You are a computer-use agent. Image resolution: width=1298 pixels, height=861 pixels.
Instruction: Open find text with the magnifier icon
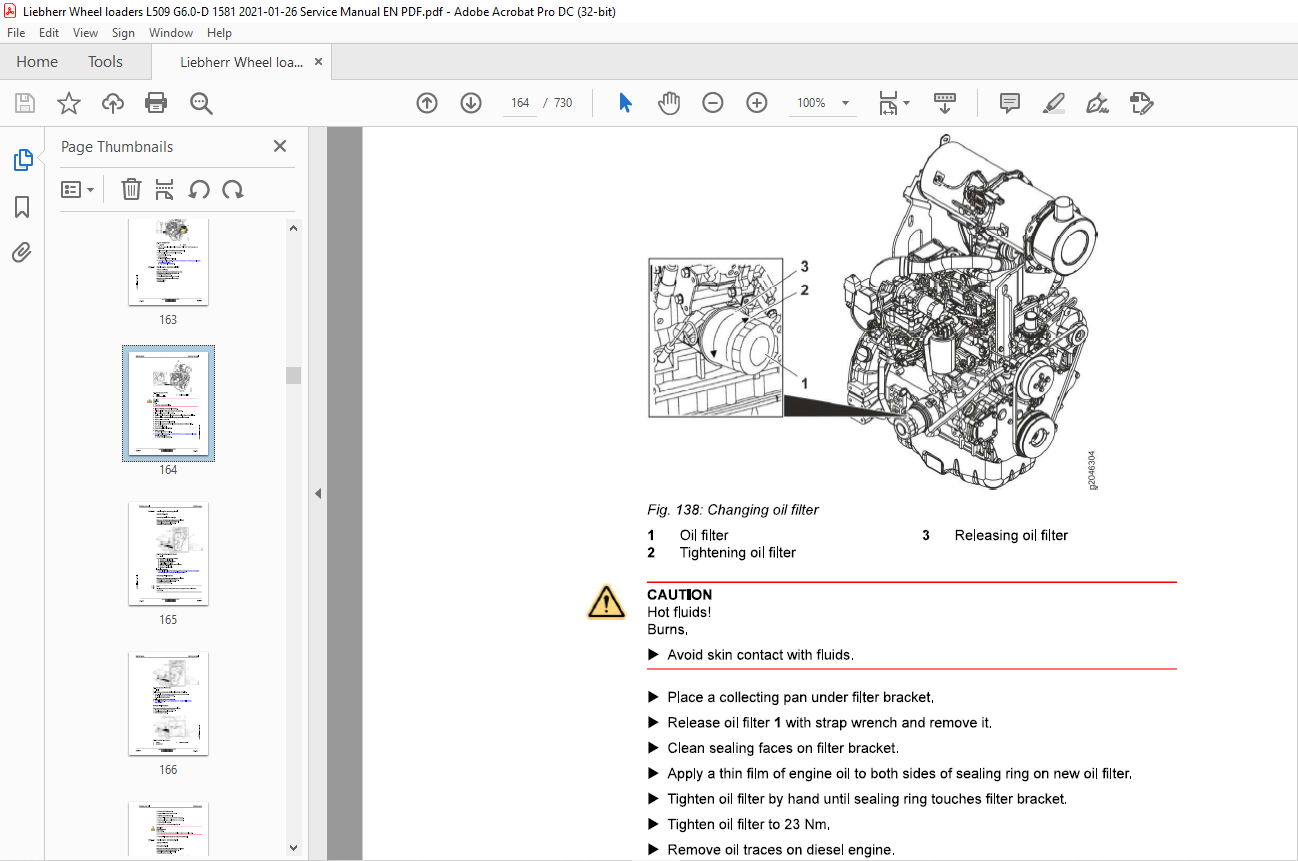point(201,103)
